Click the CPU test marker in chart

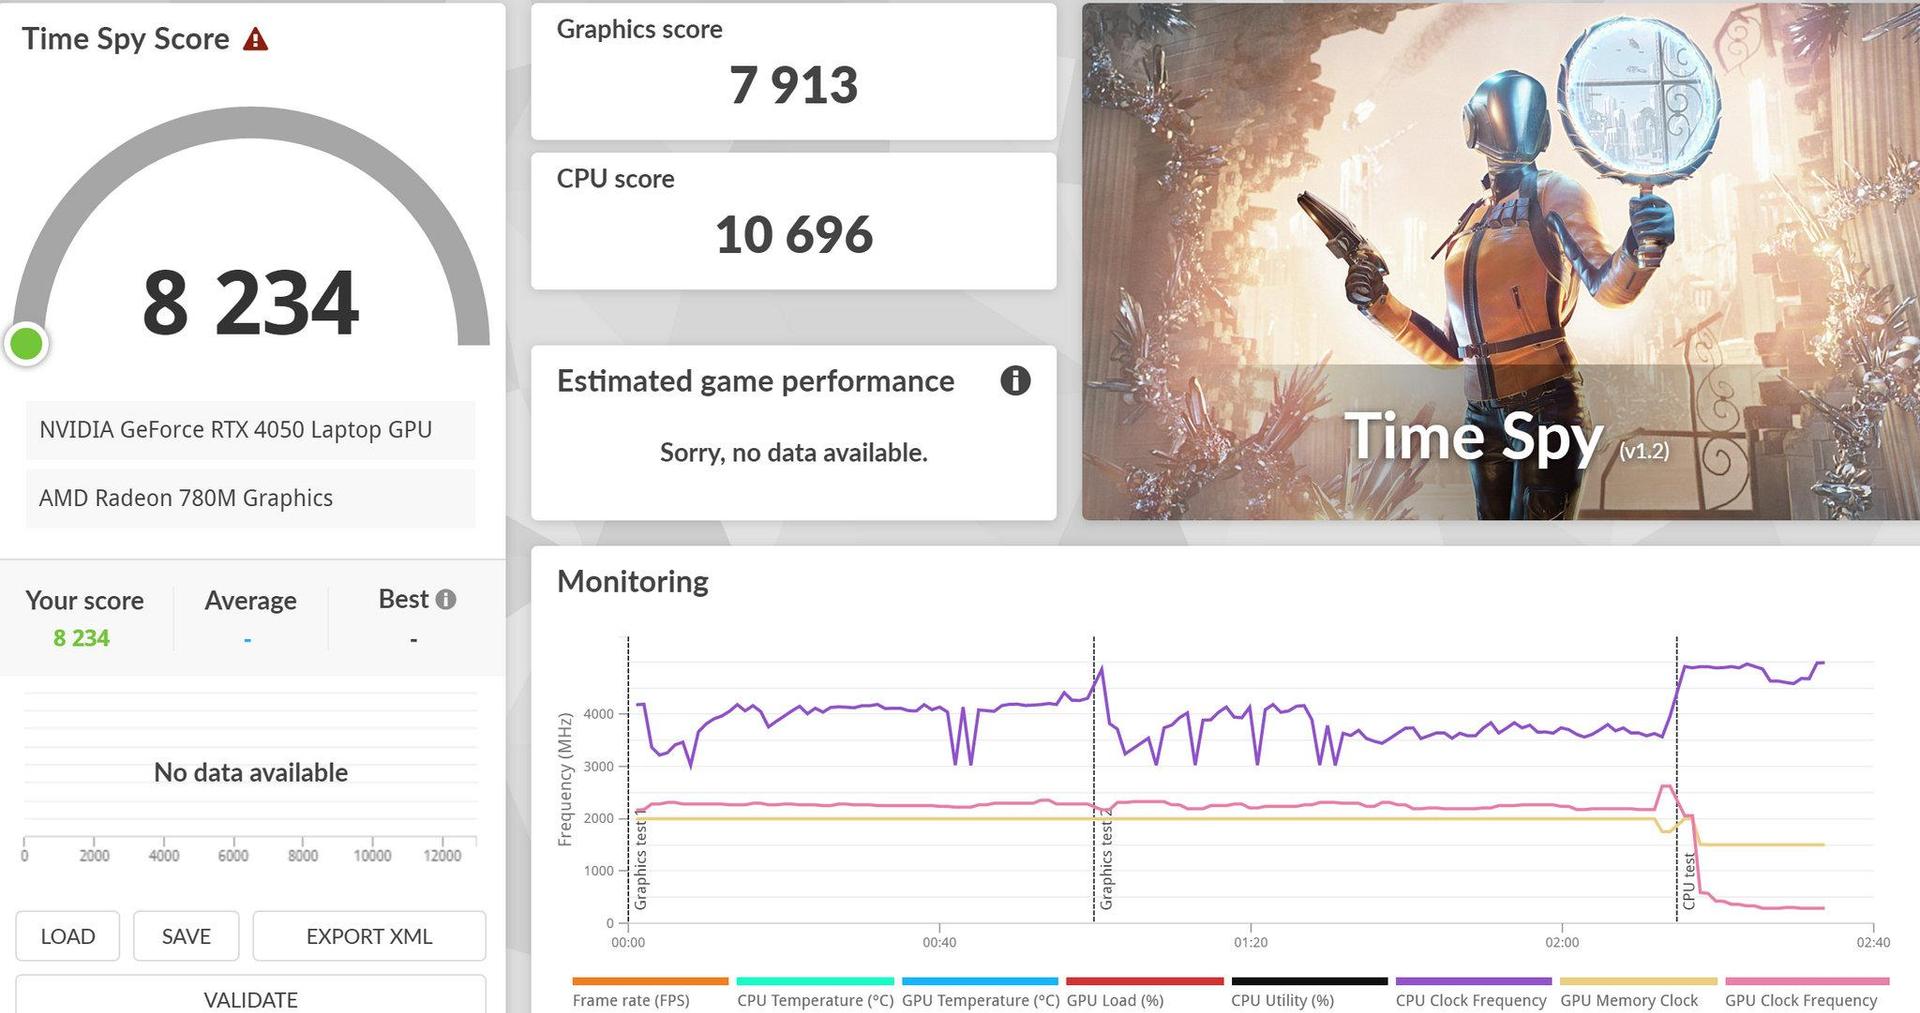coord(1689,880)
